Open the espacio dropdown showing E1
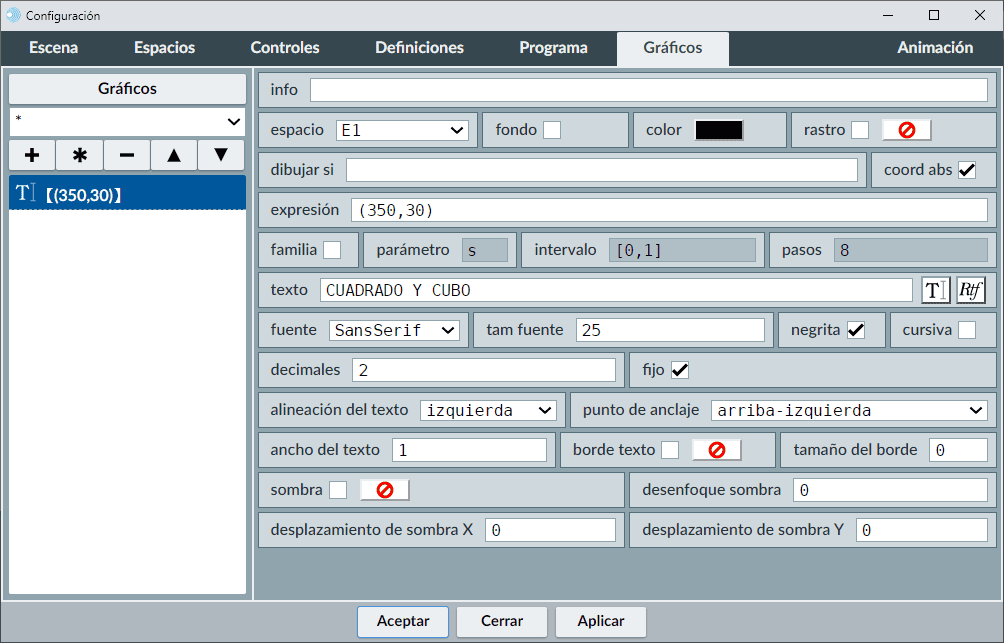Image resolution: width=1004 pixels, height=643 pixels. click(x=402, y=130)
